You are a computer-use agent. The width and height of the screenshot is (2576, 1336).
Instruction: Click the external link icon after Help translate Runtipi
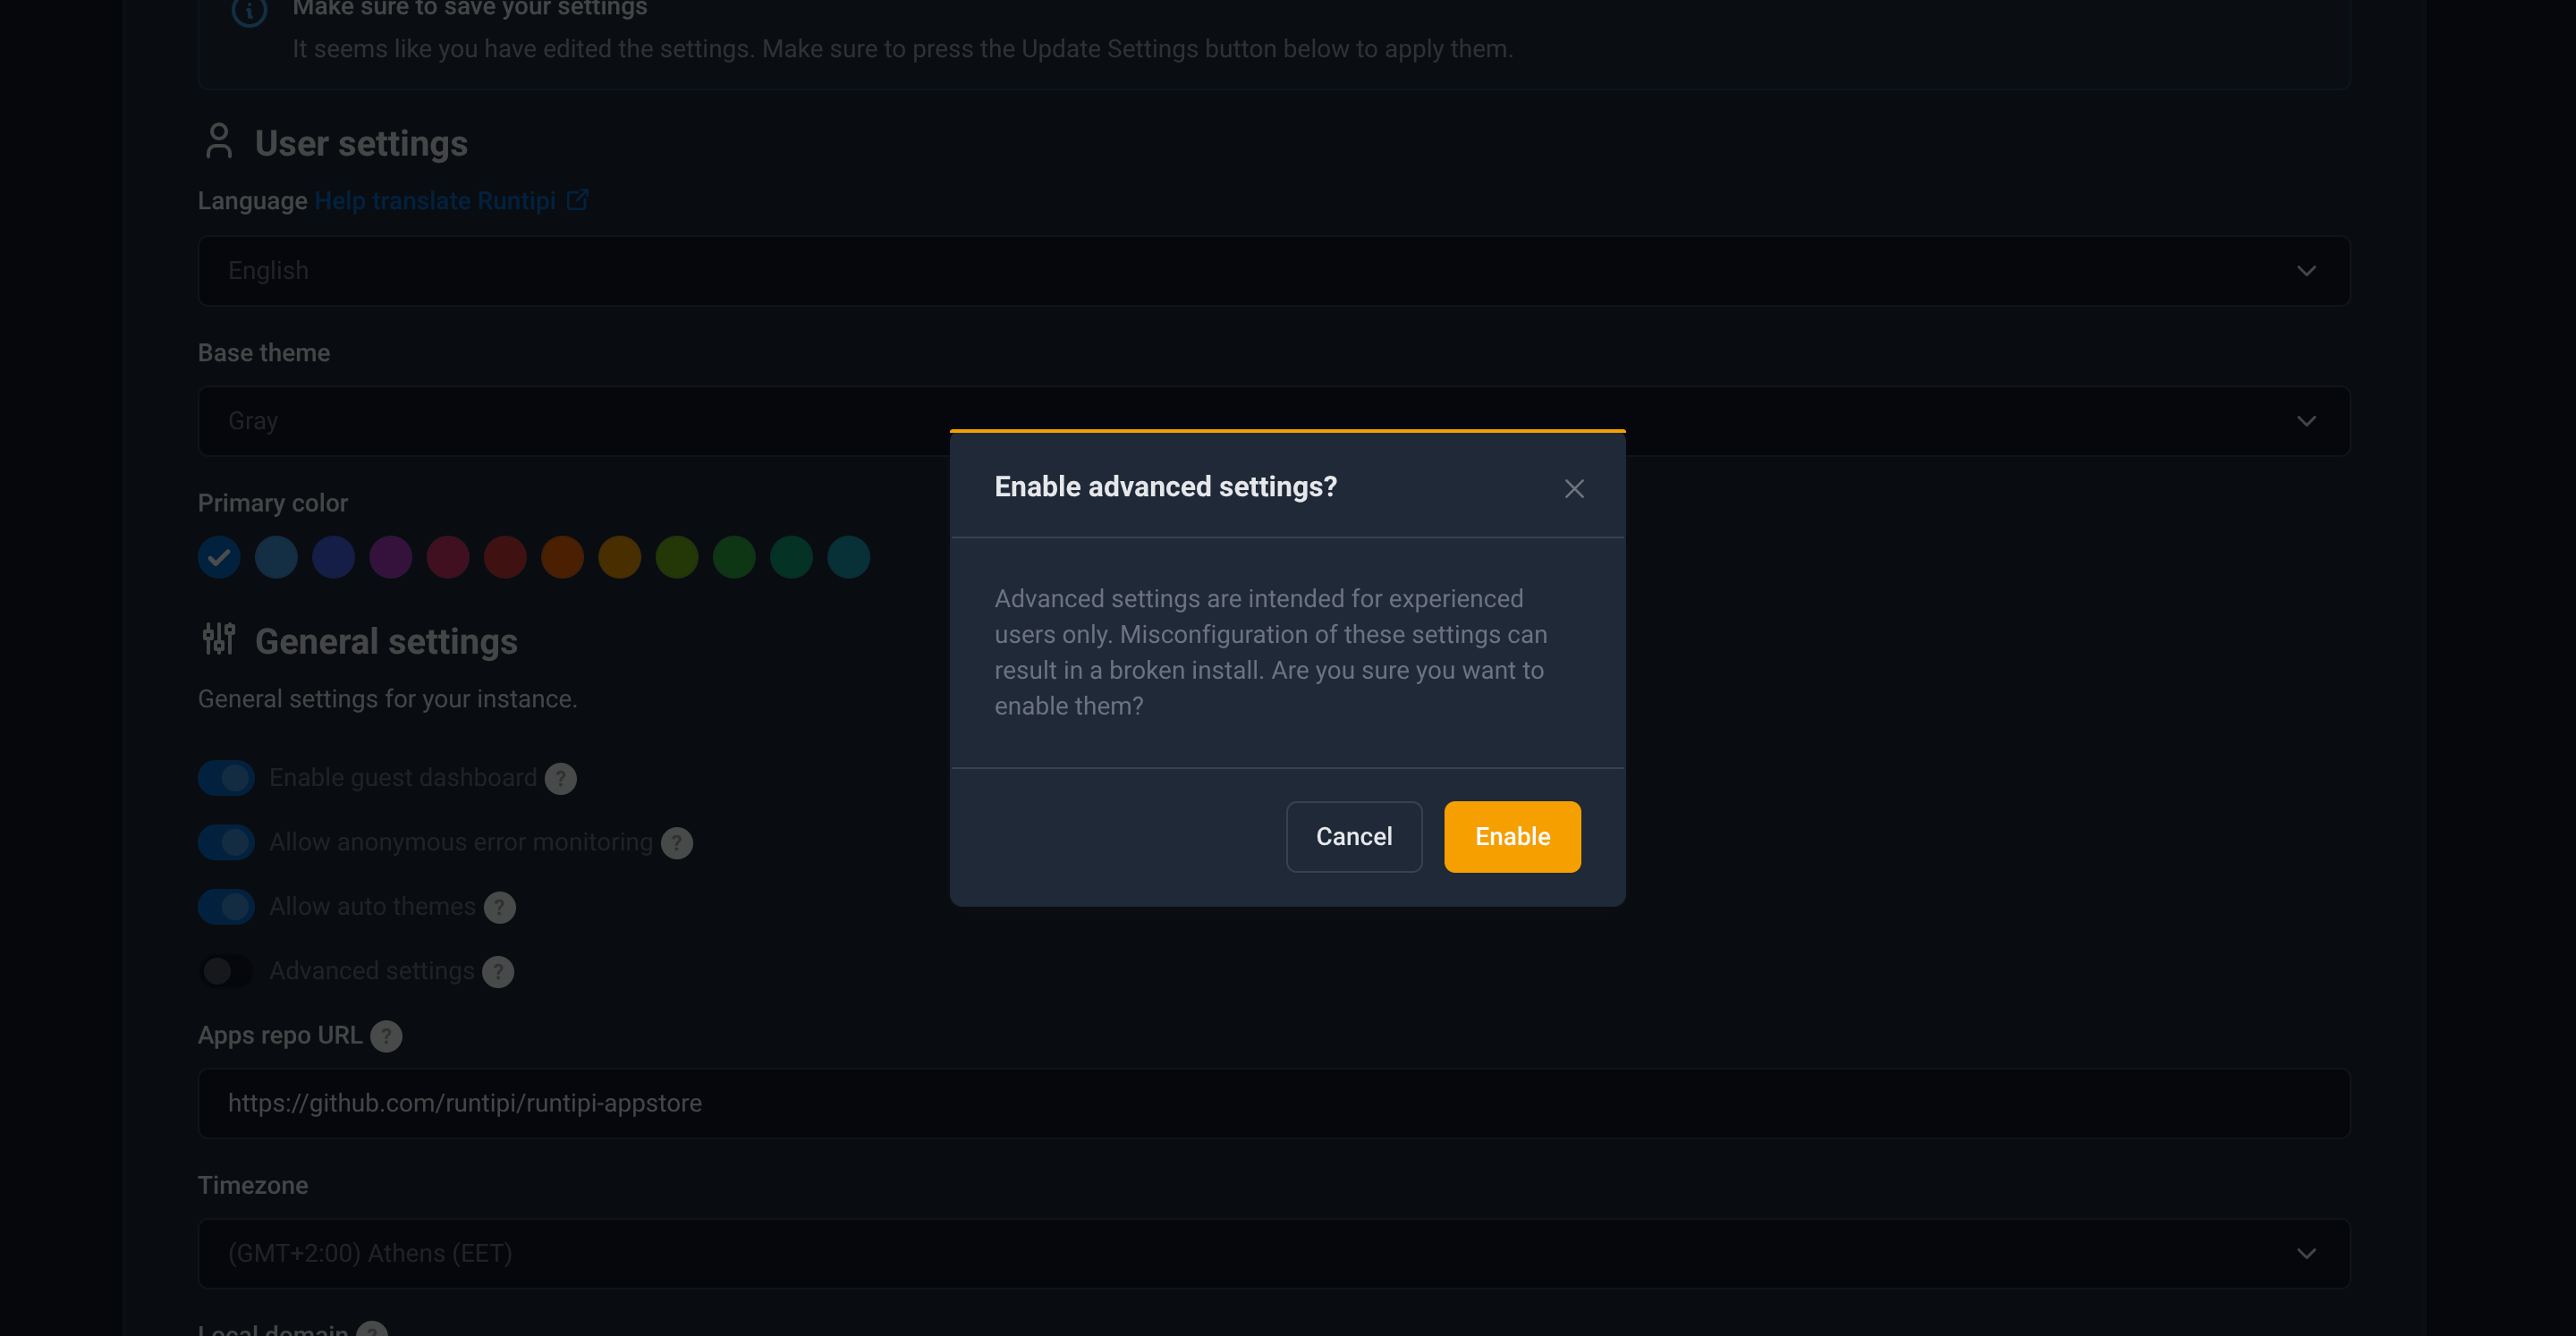(578, 199)
